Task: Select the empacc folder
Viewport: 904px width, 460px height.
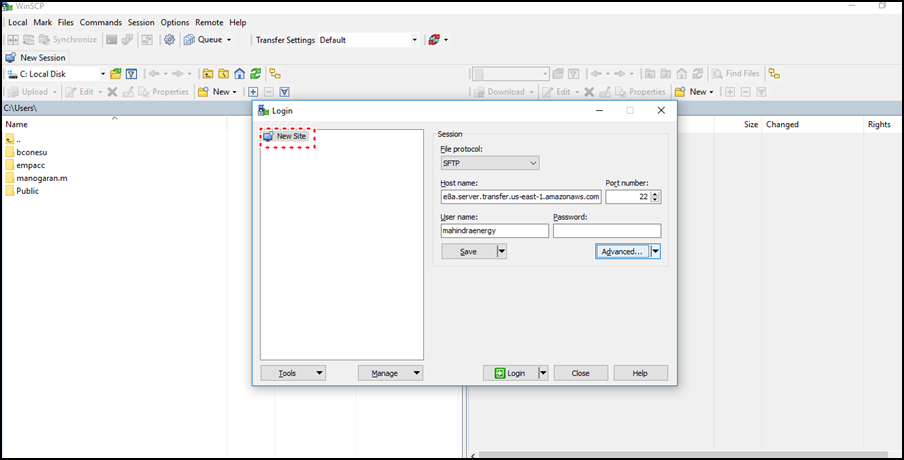Action: [x=25, y=165]
